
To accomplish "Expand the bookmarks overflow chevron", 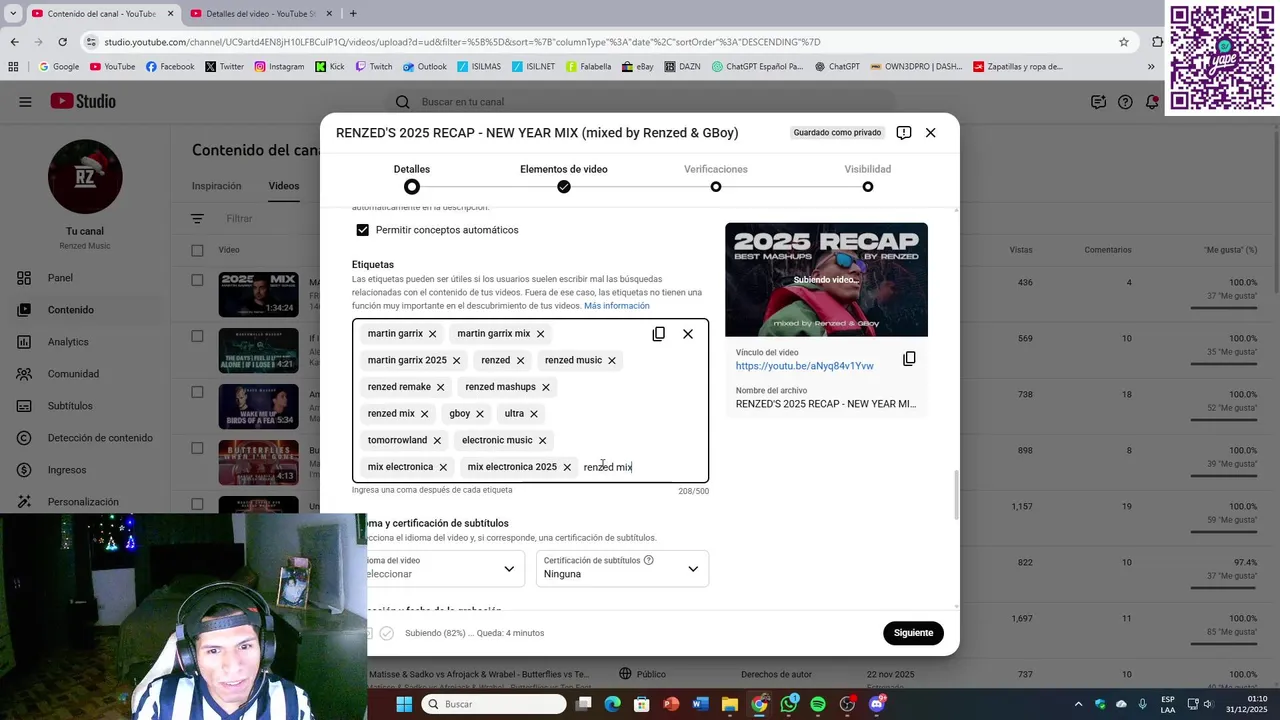I will 1151,67.
